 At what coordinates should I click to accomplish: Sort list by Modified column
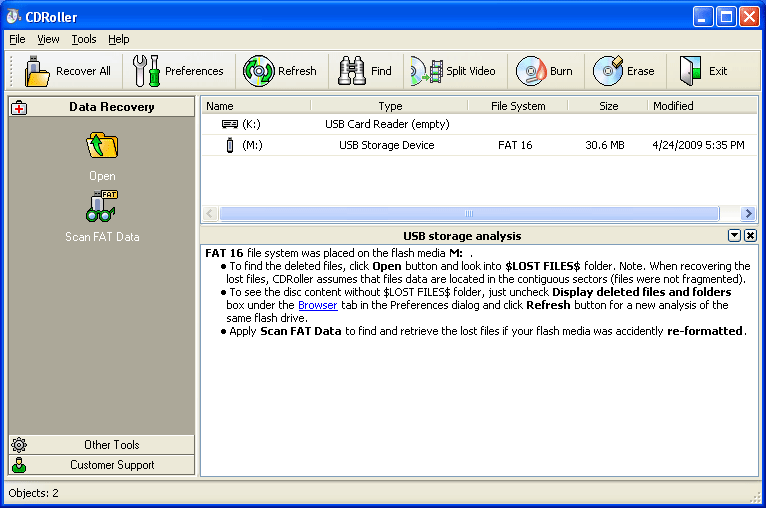click(702, 106)
